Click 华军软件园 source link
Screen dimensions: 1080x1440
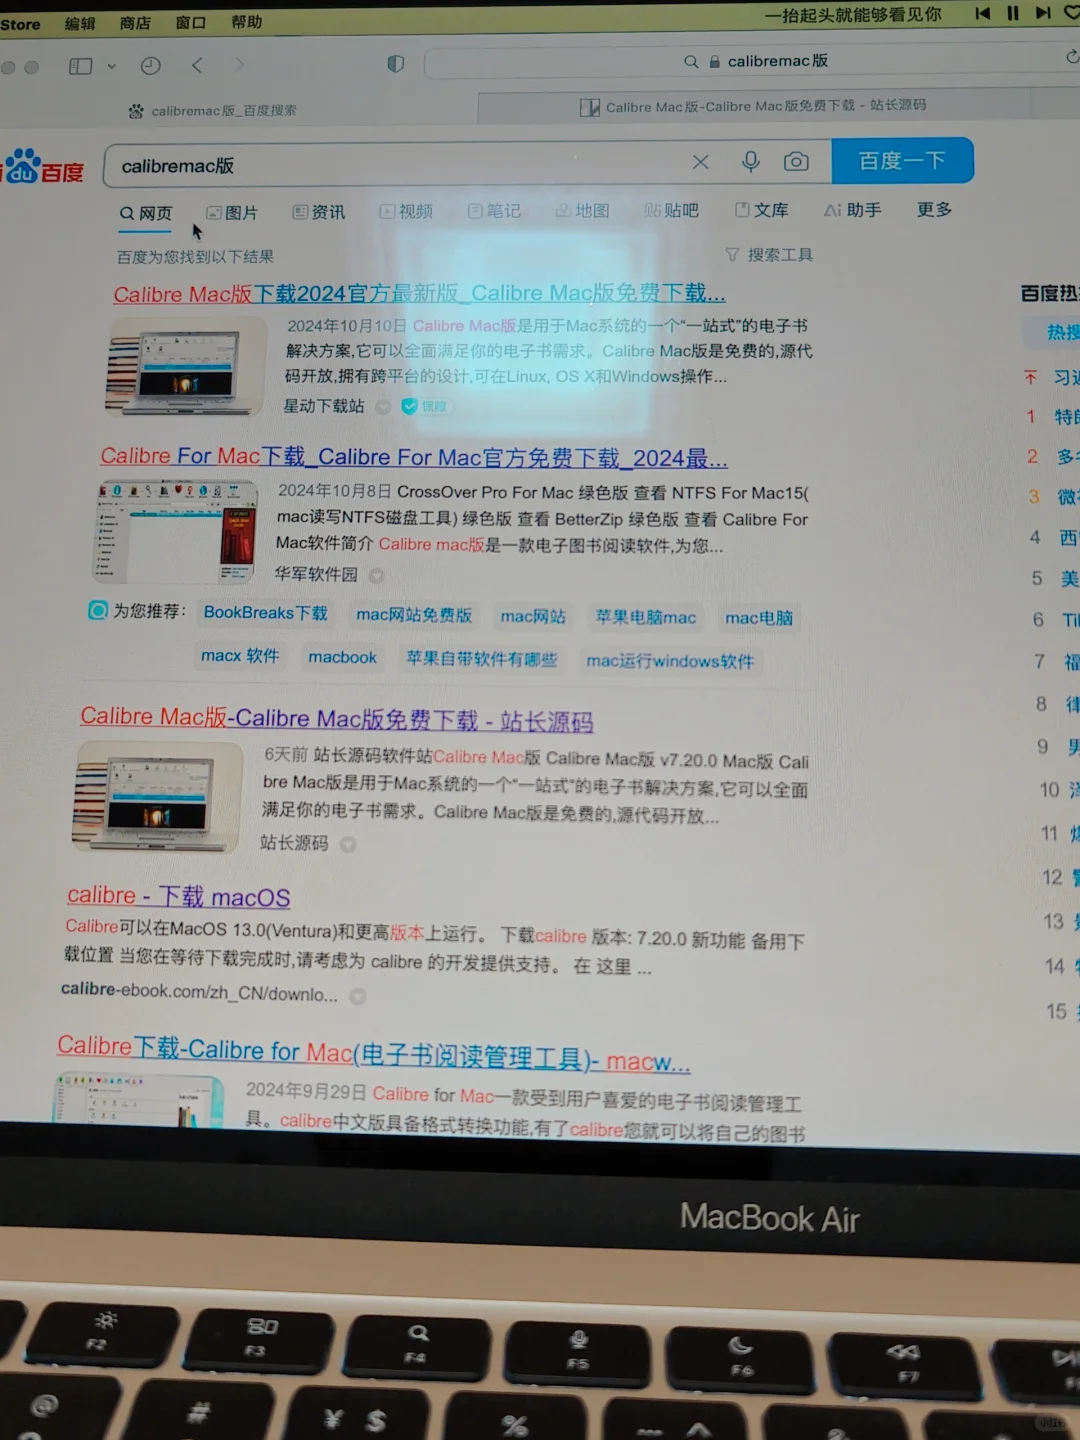pyautogui.click(x=316, y=574)
